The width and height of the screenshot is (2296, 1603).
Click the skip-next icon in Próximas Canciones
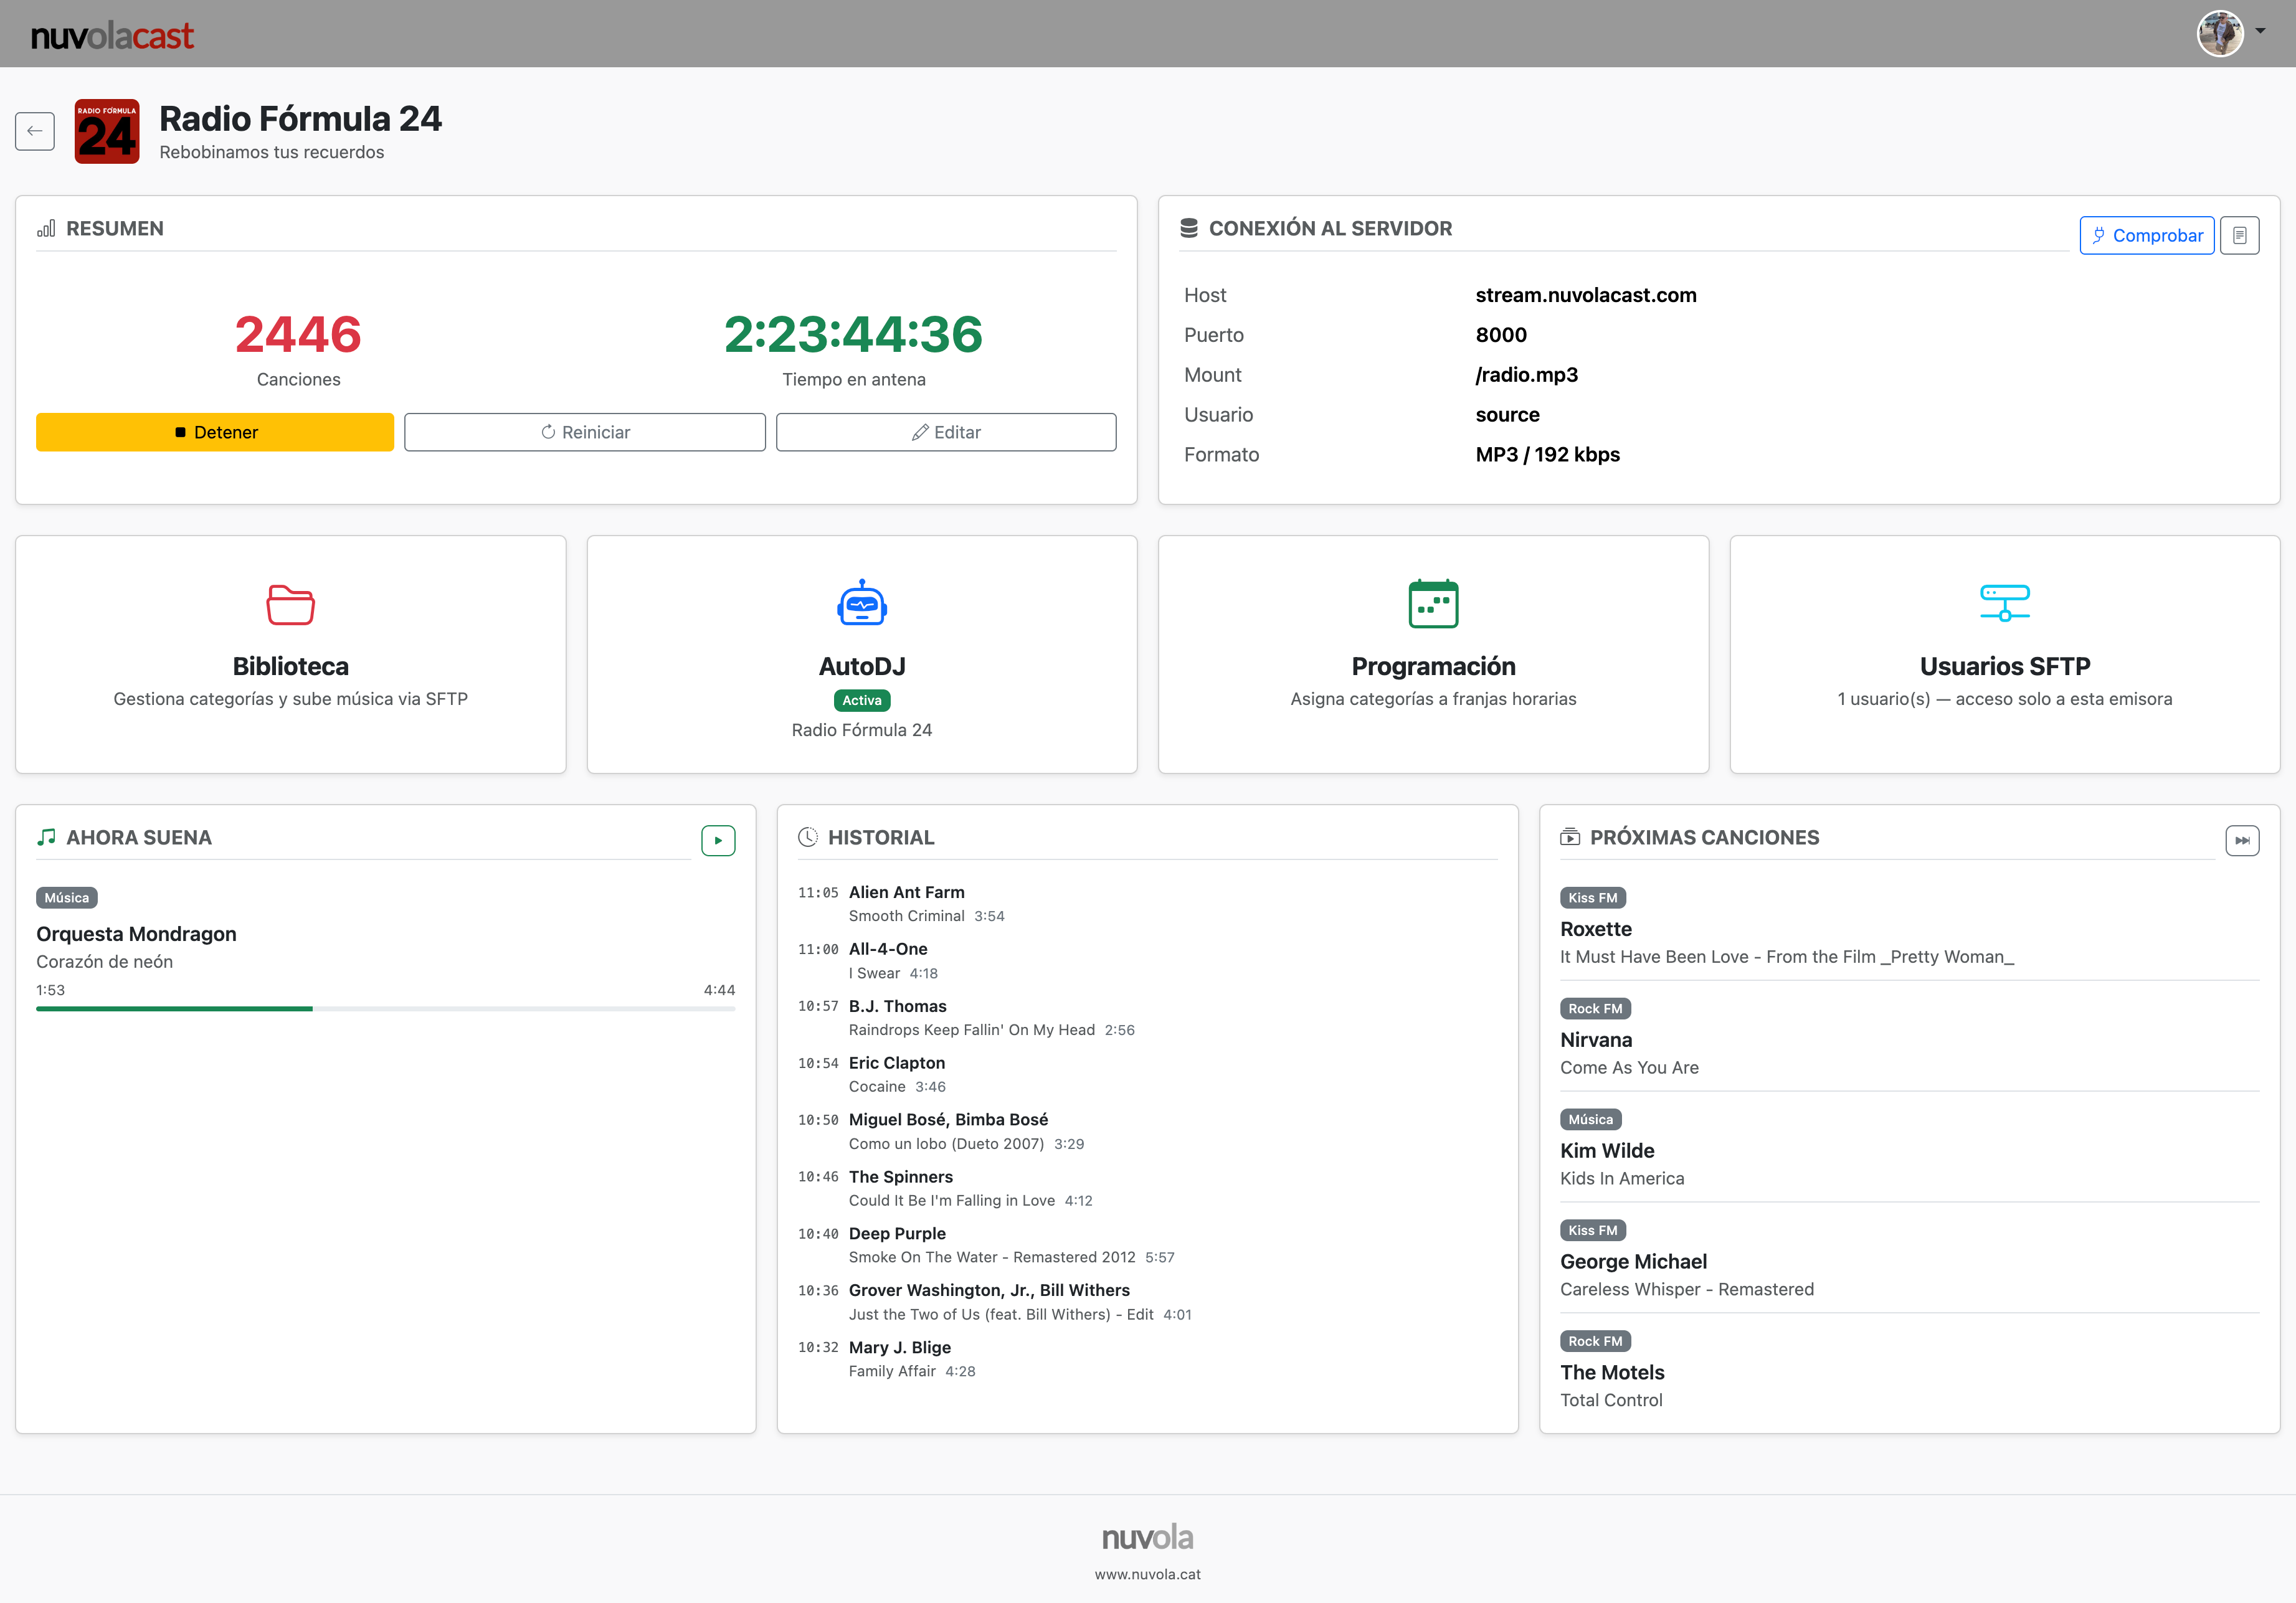(2243, 840)
